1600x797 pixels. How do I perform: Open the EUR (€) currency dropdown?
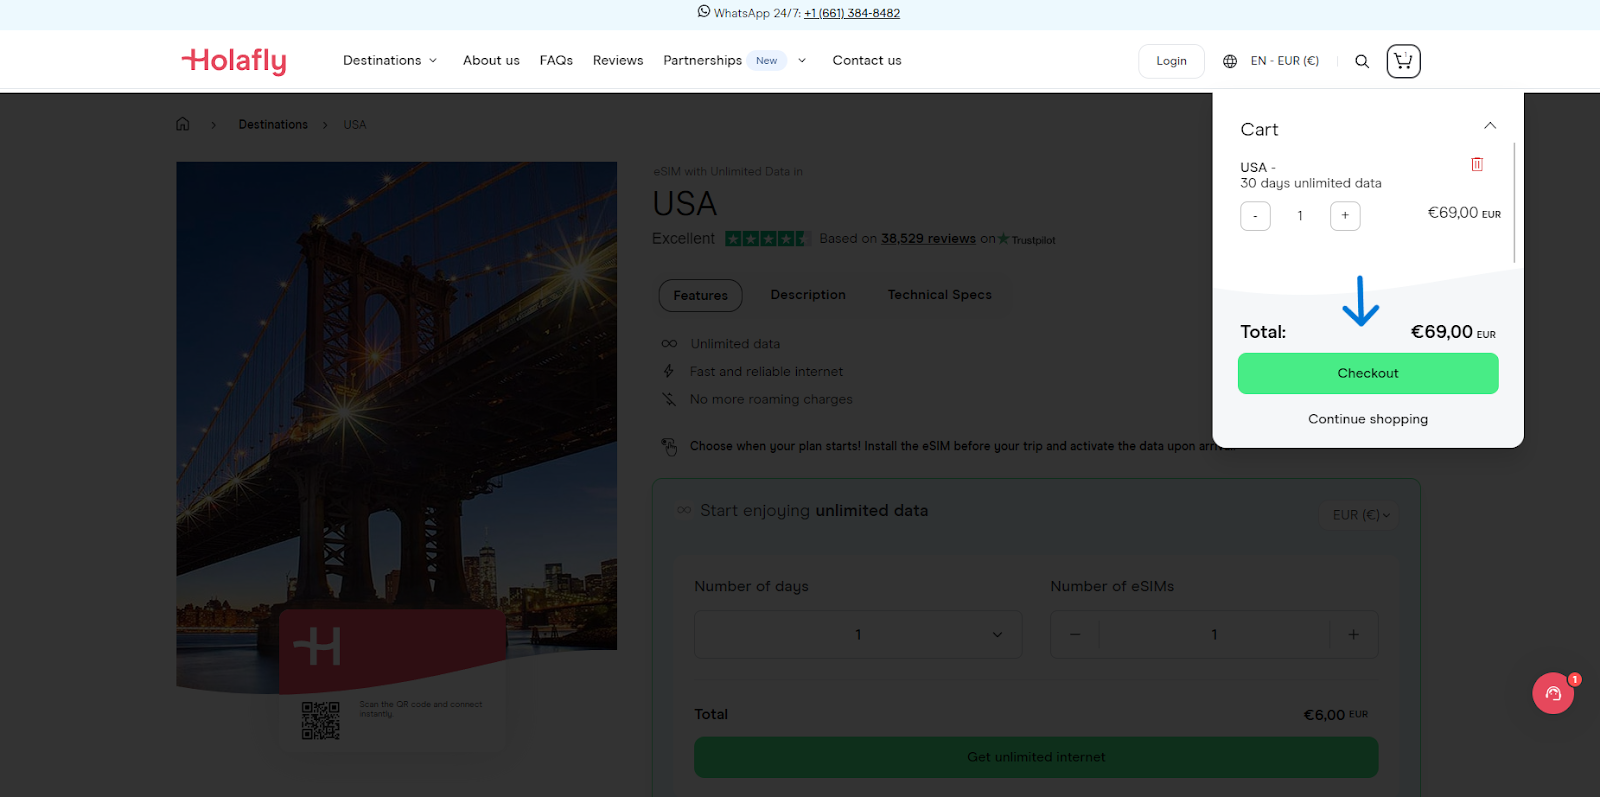click(1360, 515)
